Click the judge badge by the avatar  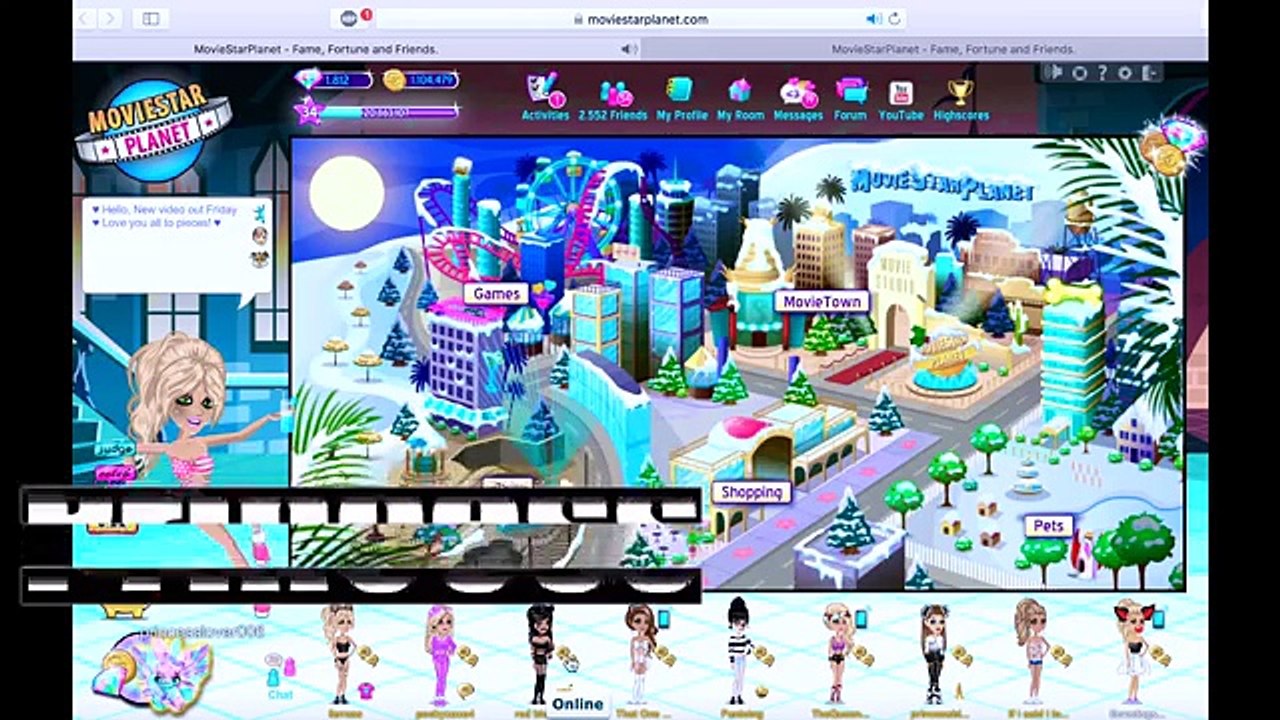(114, 450)
